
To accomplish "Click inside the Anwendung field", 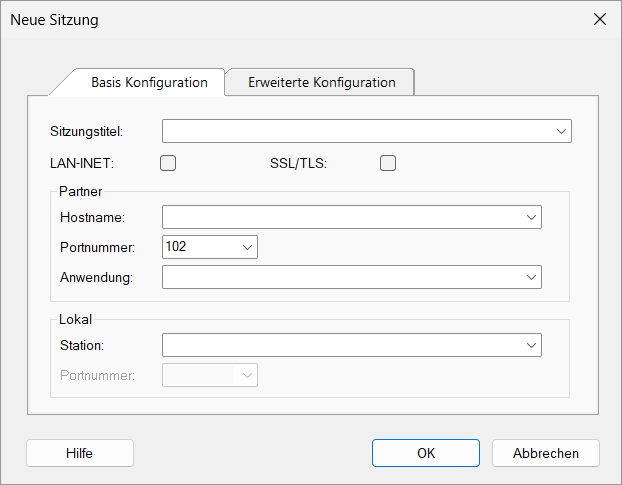I will pos(340,276).
